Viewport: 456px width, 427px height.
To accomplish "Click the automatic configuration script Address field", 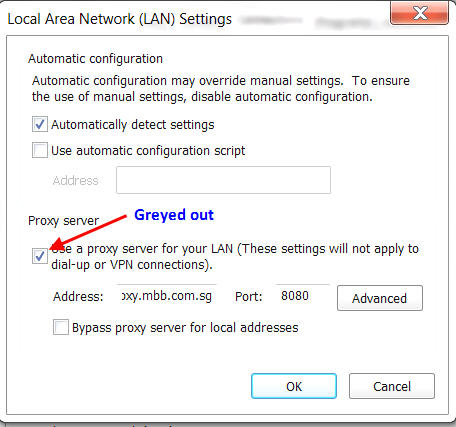I will click(223, 180).
